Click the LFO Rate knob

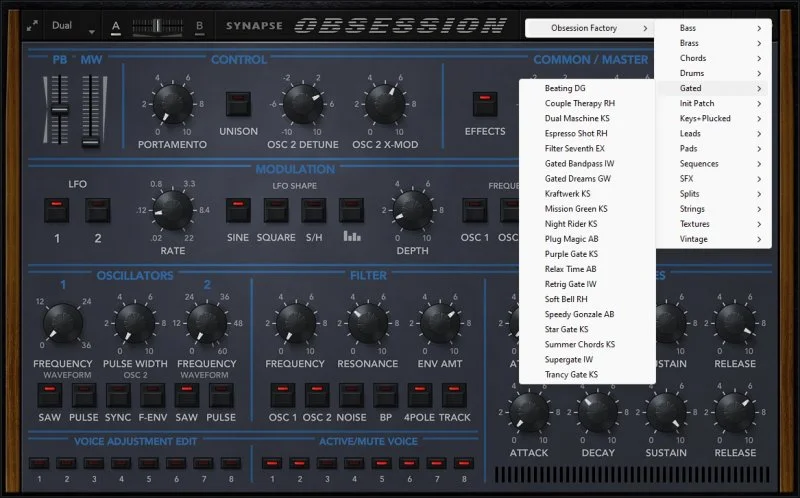click(173, 210)
